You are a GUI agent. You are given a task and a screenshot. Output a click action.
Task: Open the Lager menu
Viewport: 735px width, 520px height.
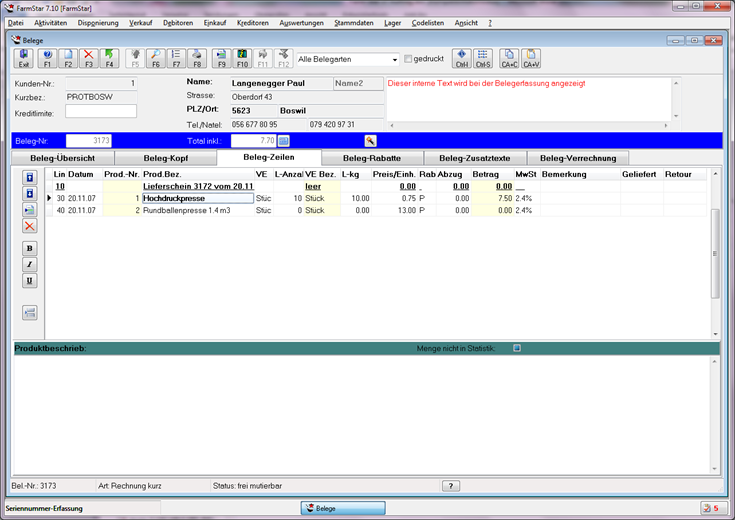click(x=392, y=23)
